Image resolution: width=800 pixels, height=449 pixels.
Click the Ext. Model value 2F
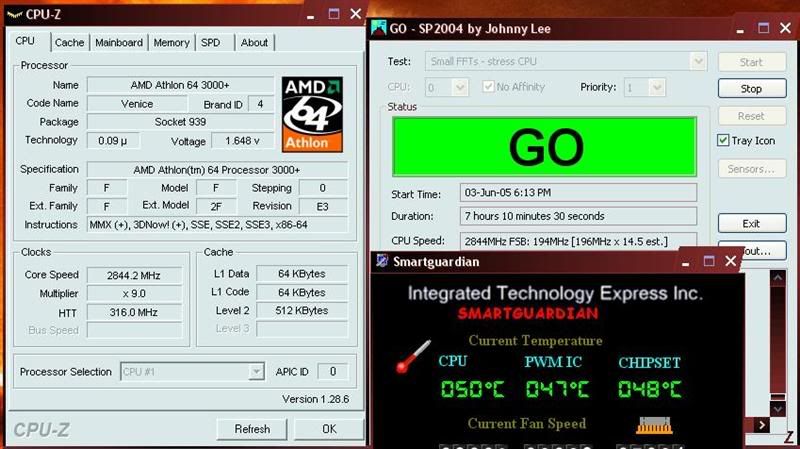[216, 207]
